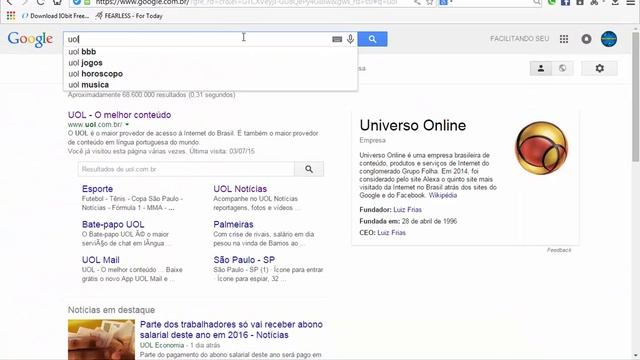Click FACILITANDO SEU account name

(x=520, y=39)
